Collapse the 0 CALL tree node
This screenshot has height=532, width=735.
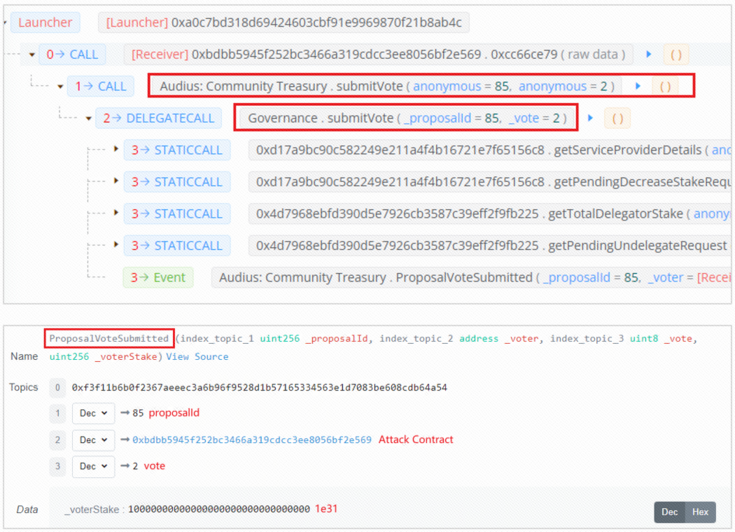tap(32, 55)
